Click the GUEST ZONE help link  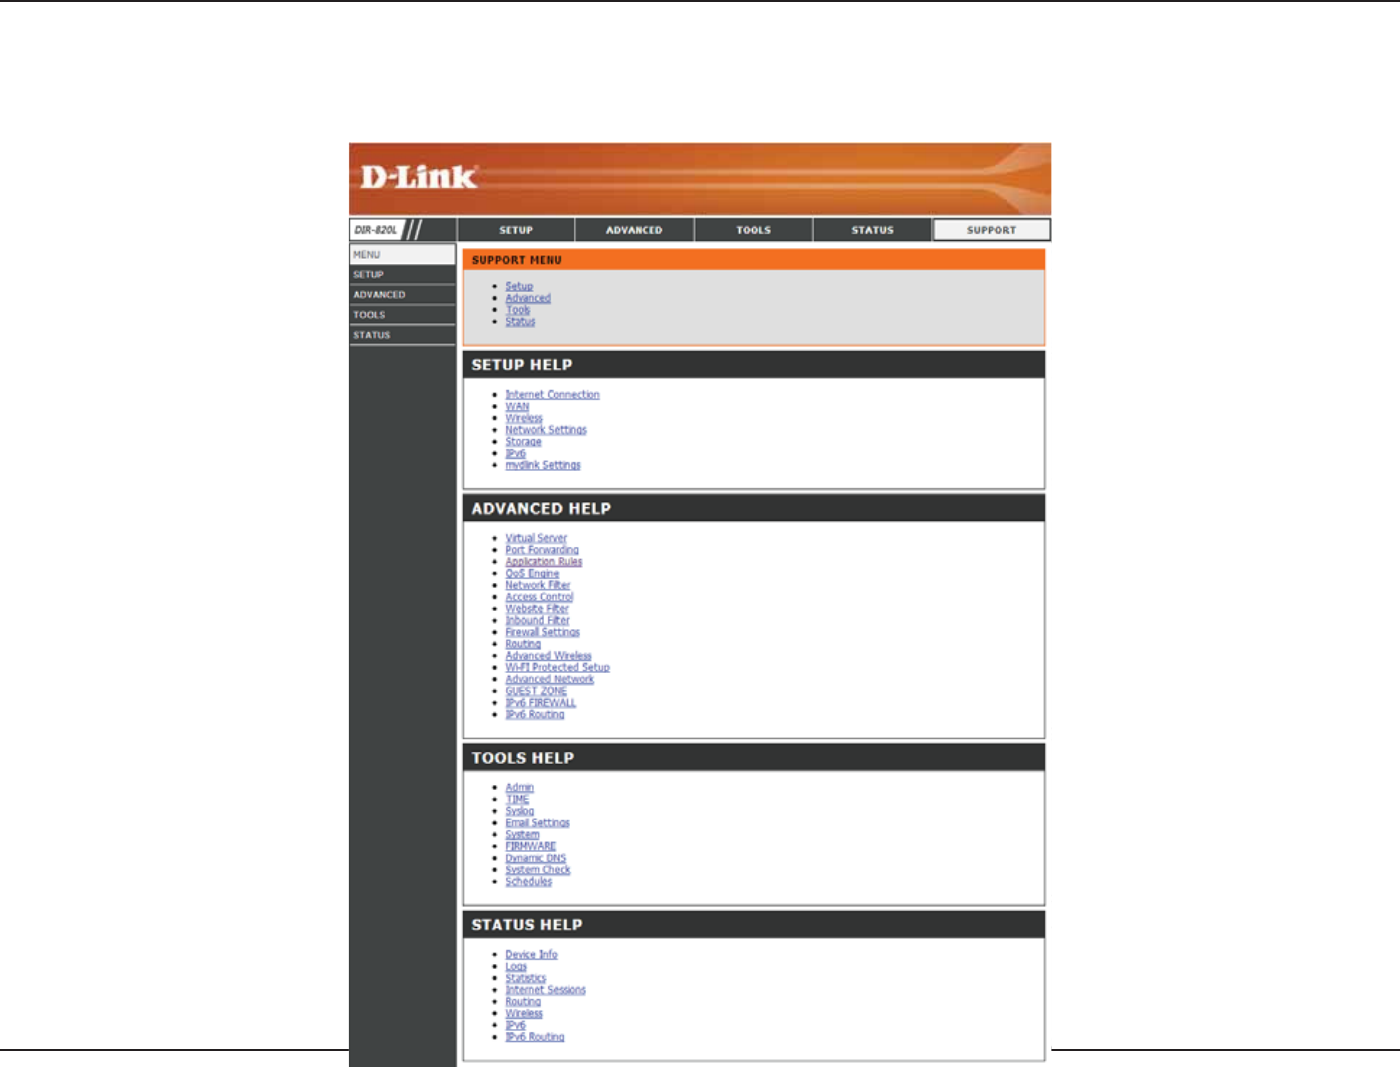(x=536, y=691)
